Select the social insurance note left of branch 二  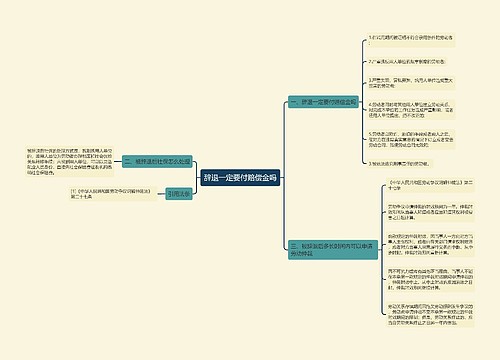click(x=70, y=162)
